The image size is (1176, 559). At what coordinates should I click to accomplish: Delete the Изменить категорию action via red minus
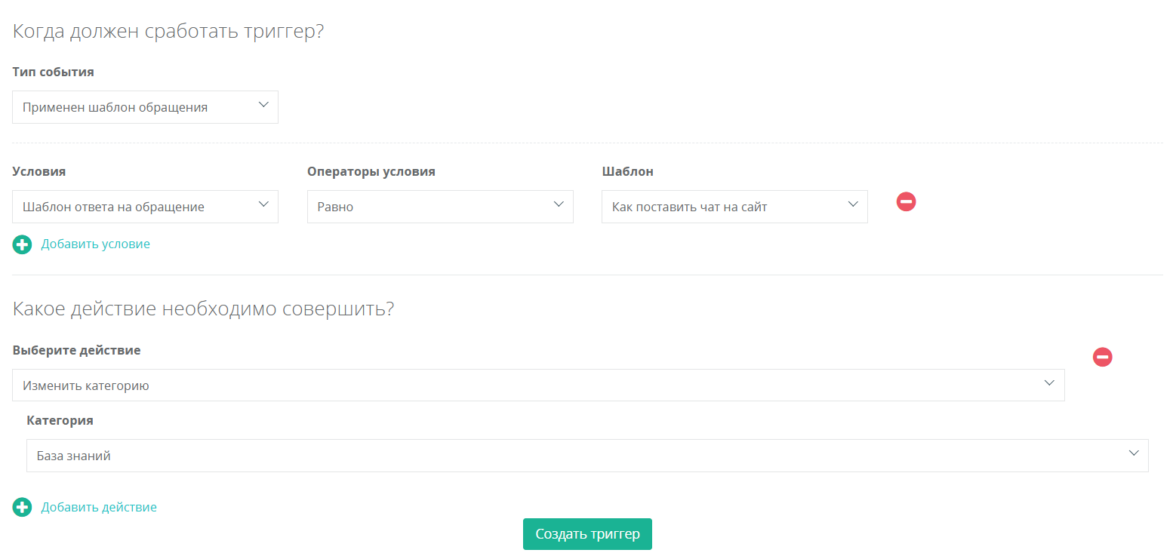(x=1102, y=357)
